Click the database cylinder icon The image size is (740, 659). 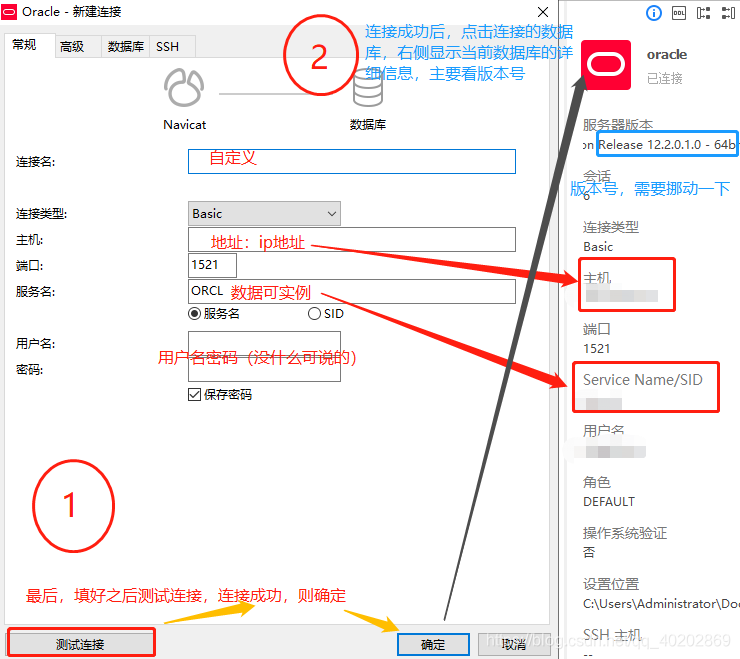(x=368, y=88)
